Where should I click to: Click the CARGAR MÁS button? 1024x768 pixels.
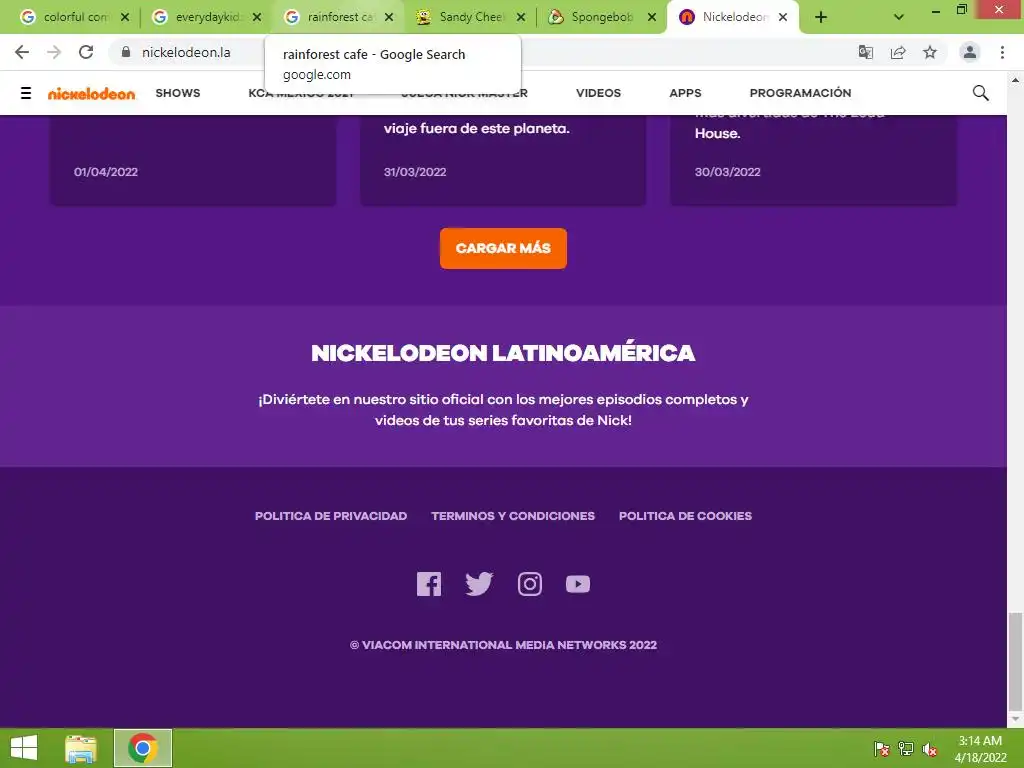[x=503, y=248]
